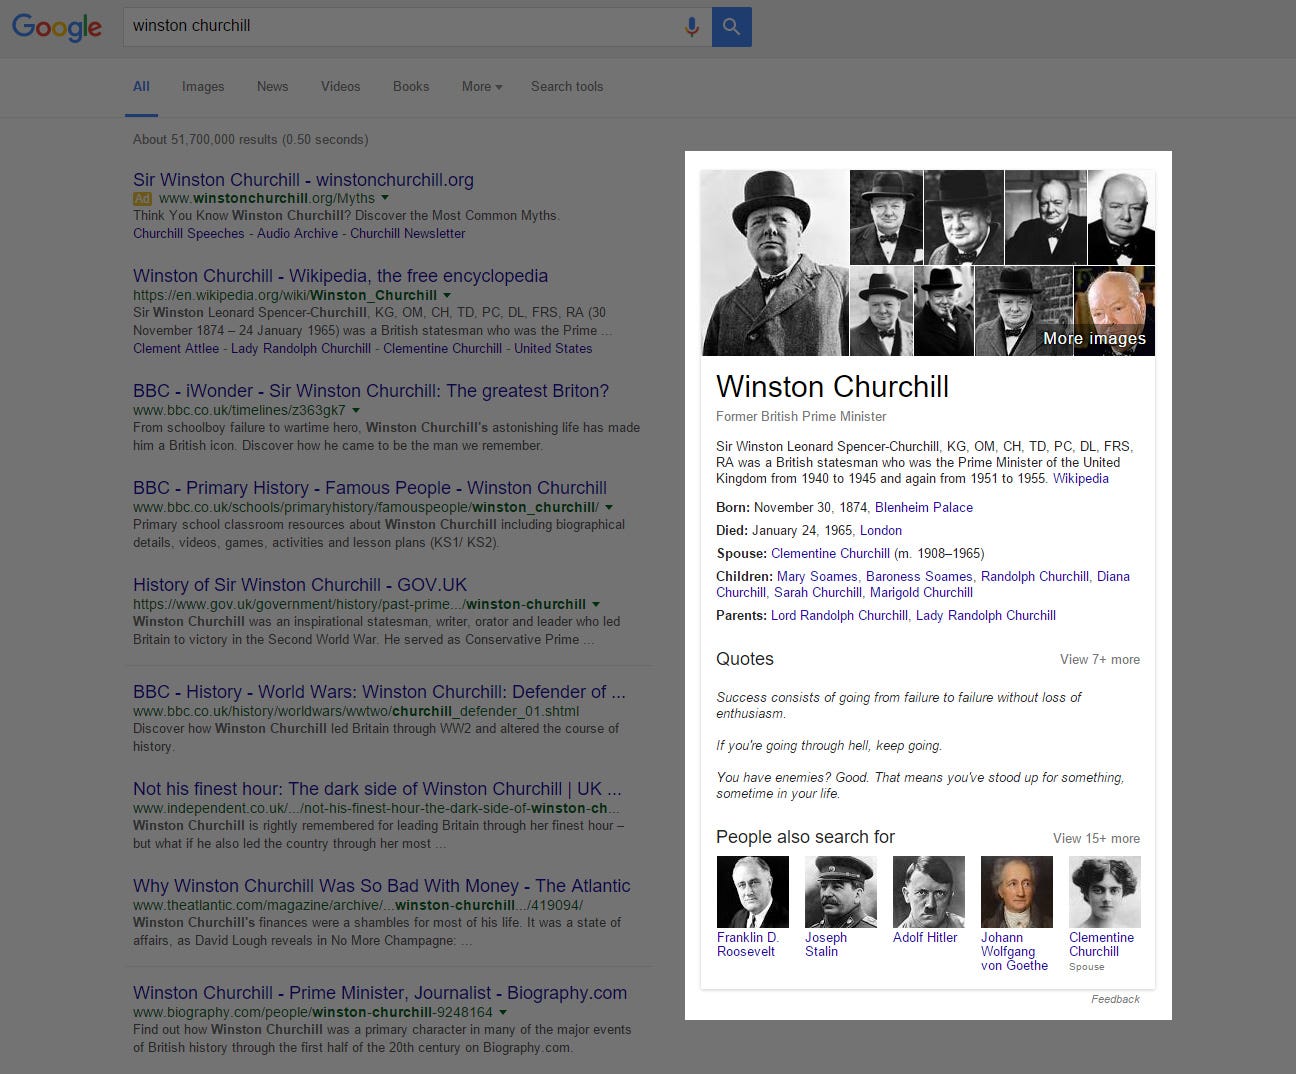This screenshot has width=1296, height=1074.
Task: Click the Adolf Hitler name link
Action: [x=925, y=937]
